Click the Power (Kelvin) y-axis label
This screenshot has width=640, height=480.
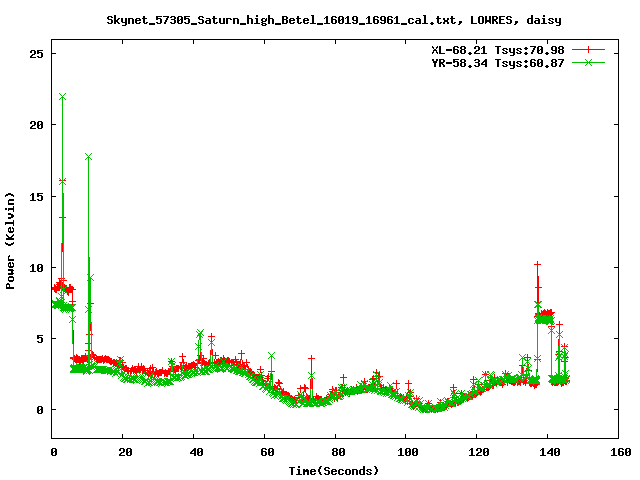(10, 241)
